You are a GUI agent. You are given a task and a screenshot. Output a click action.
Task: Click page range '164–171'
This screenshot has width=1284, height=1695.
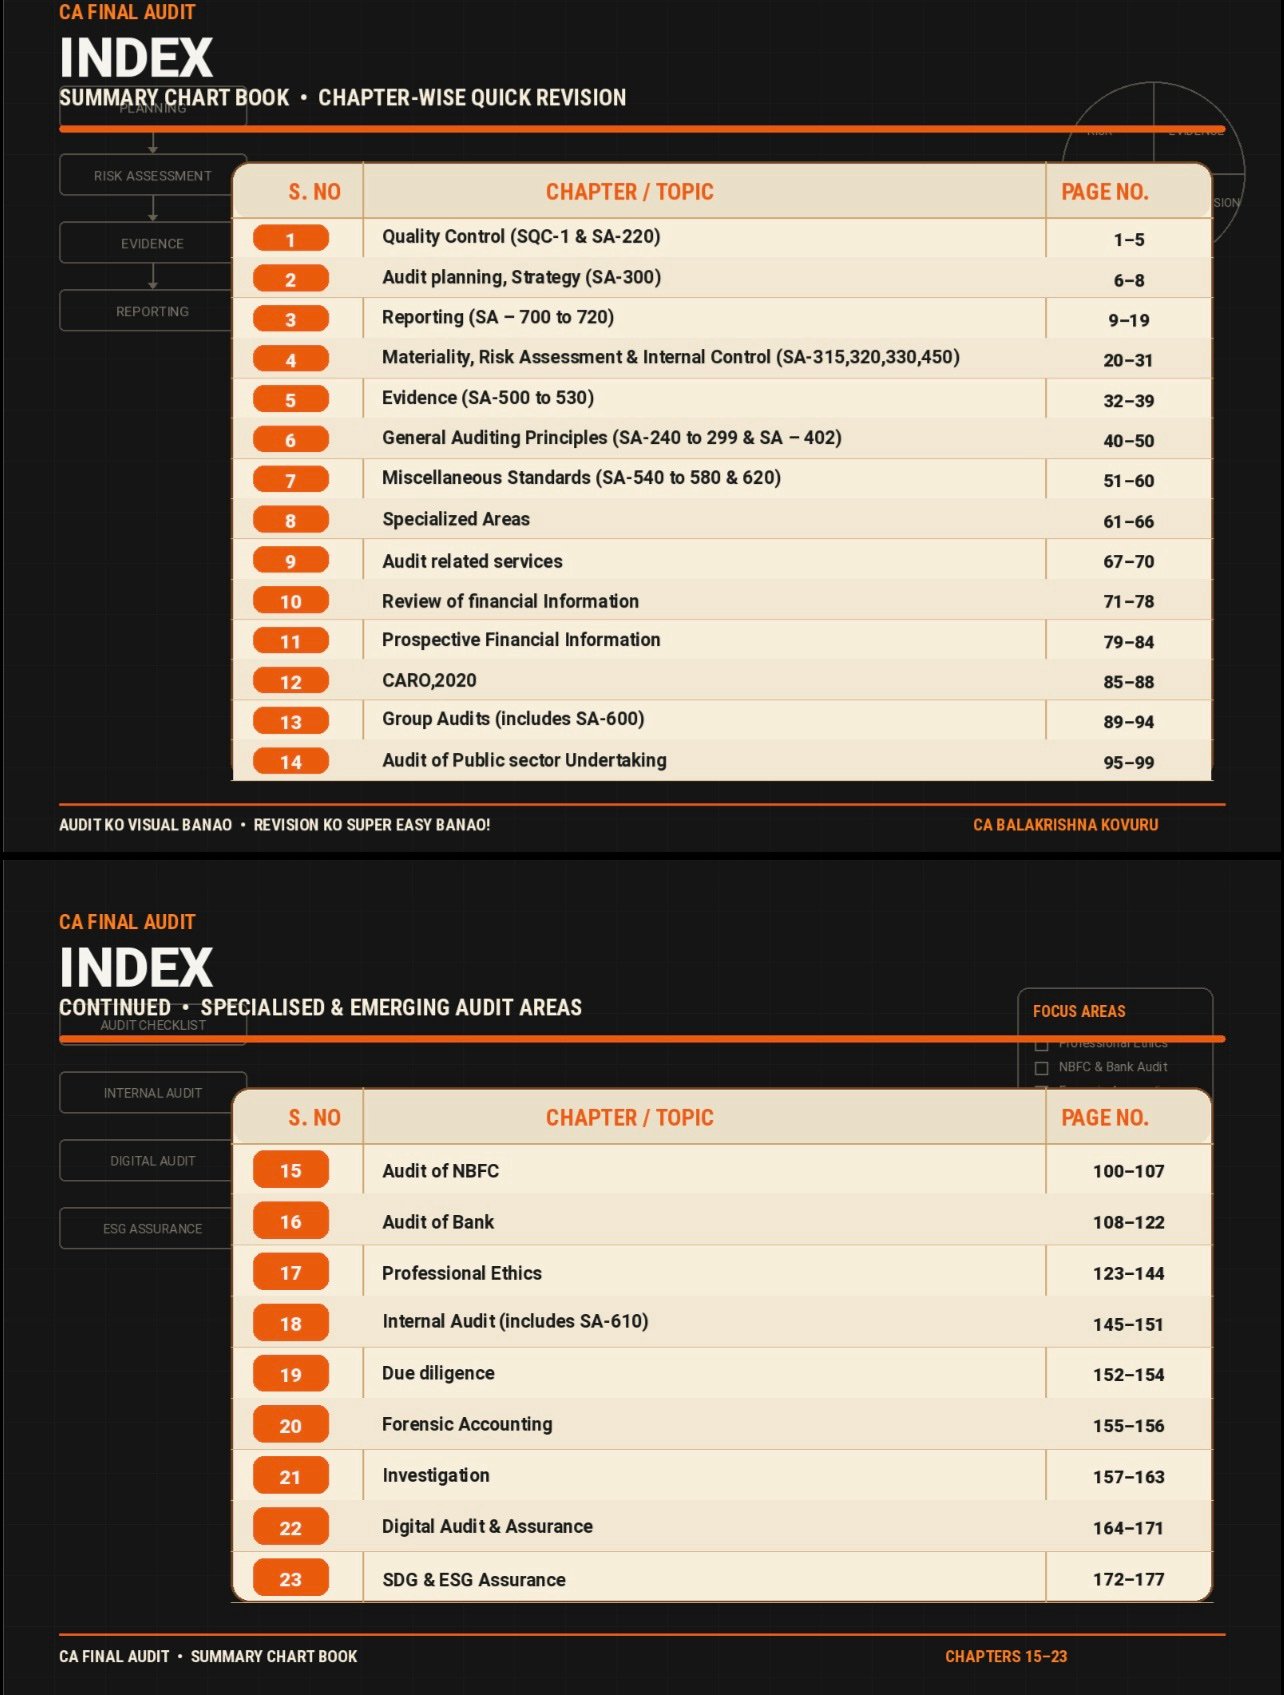click(1128, 1527)
